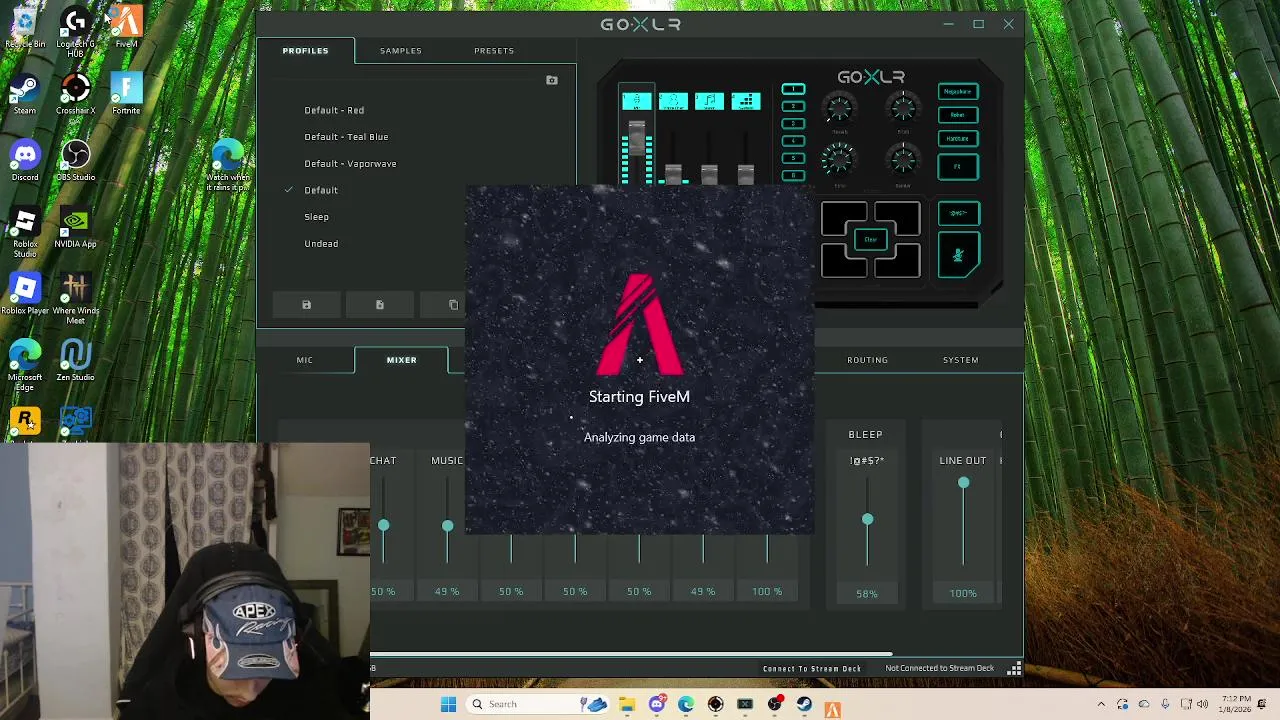Adjust the Bleep volume slider
Image resolution: width=1280 pixels, height=720 pixels.
(867, 520)
